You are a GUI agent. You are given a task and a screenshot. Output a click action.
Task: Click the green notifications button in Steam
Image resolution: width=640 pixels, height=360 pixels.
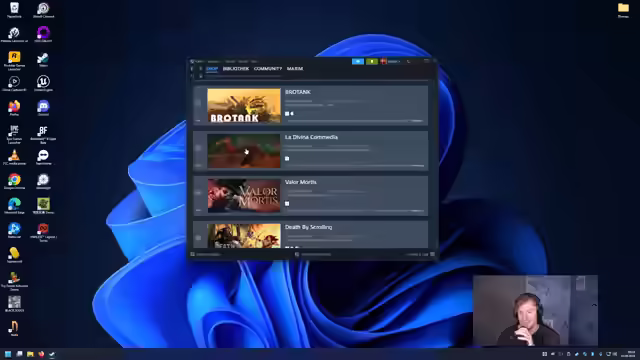(x=372, y=61)
